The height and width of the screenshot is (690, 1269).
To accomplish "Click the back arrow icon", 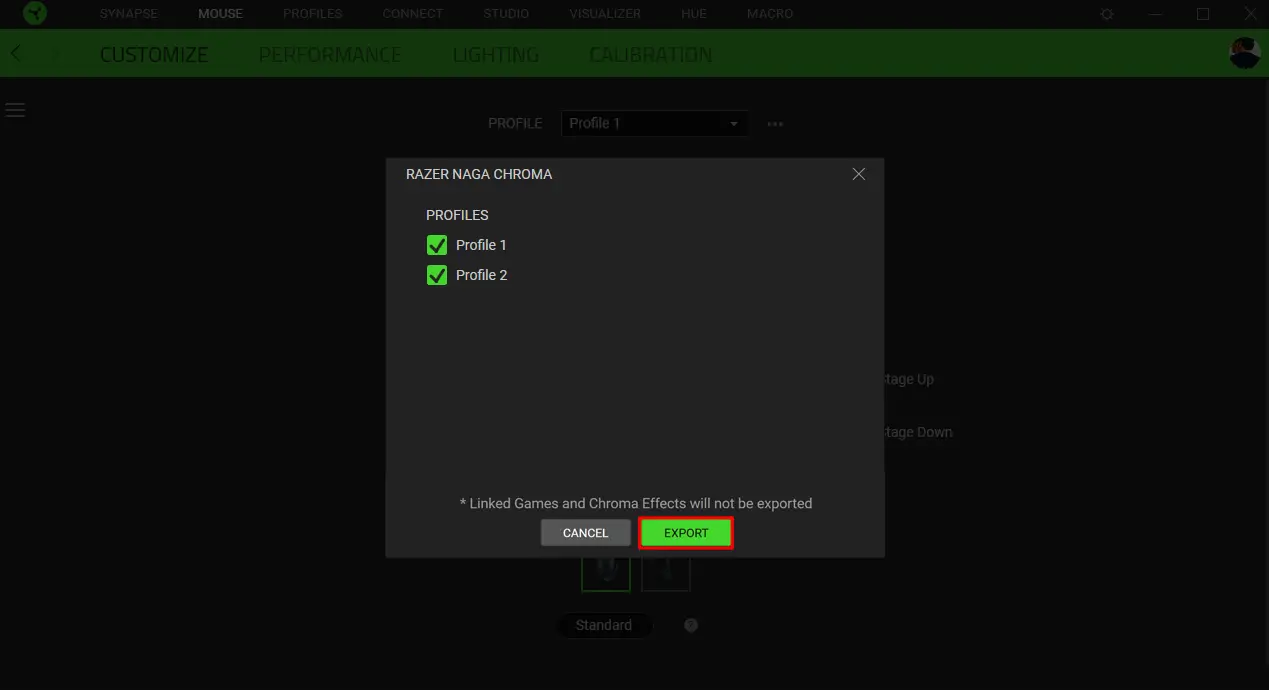I will tap(15, 53).
